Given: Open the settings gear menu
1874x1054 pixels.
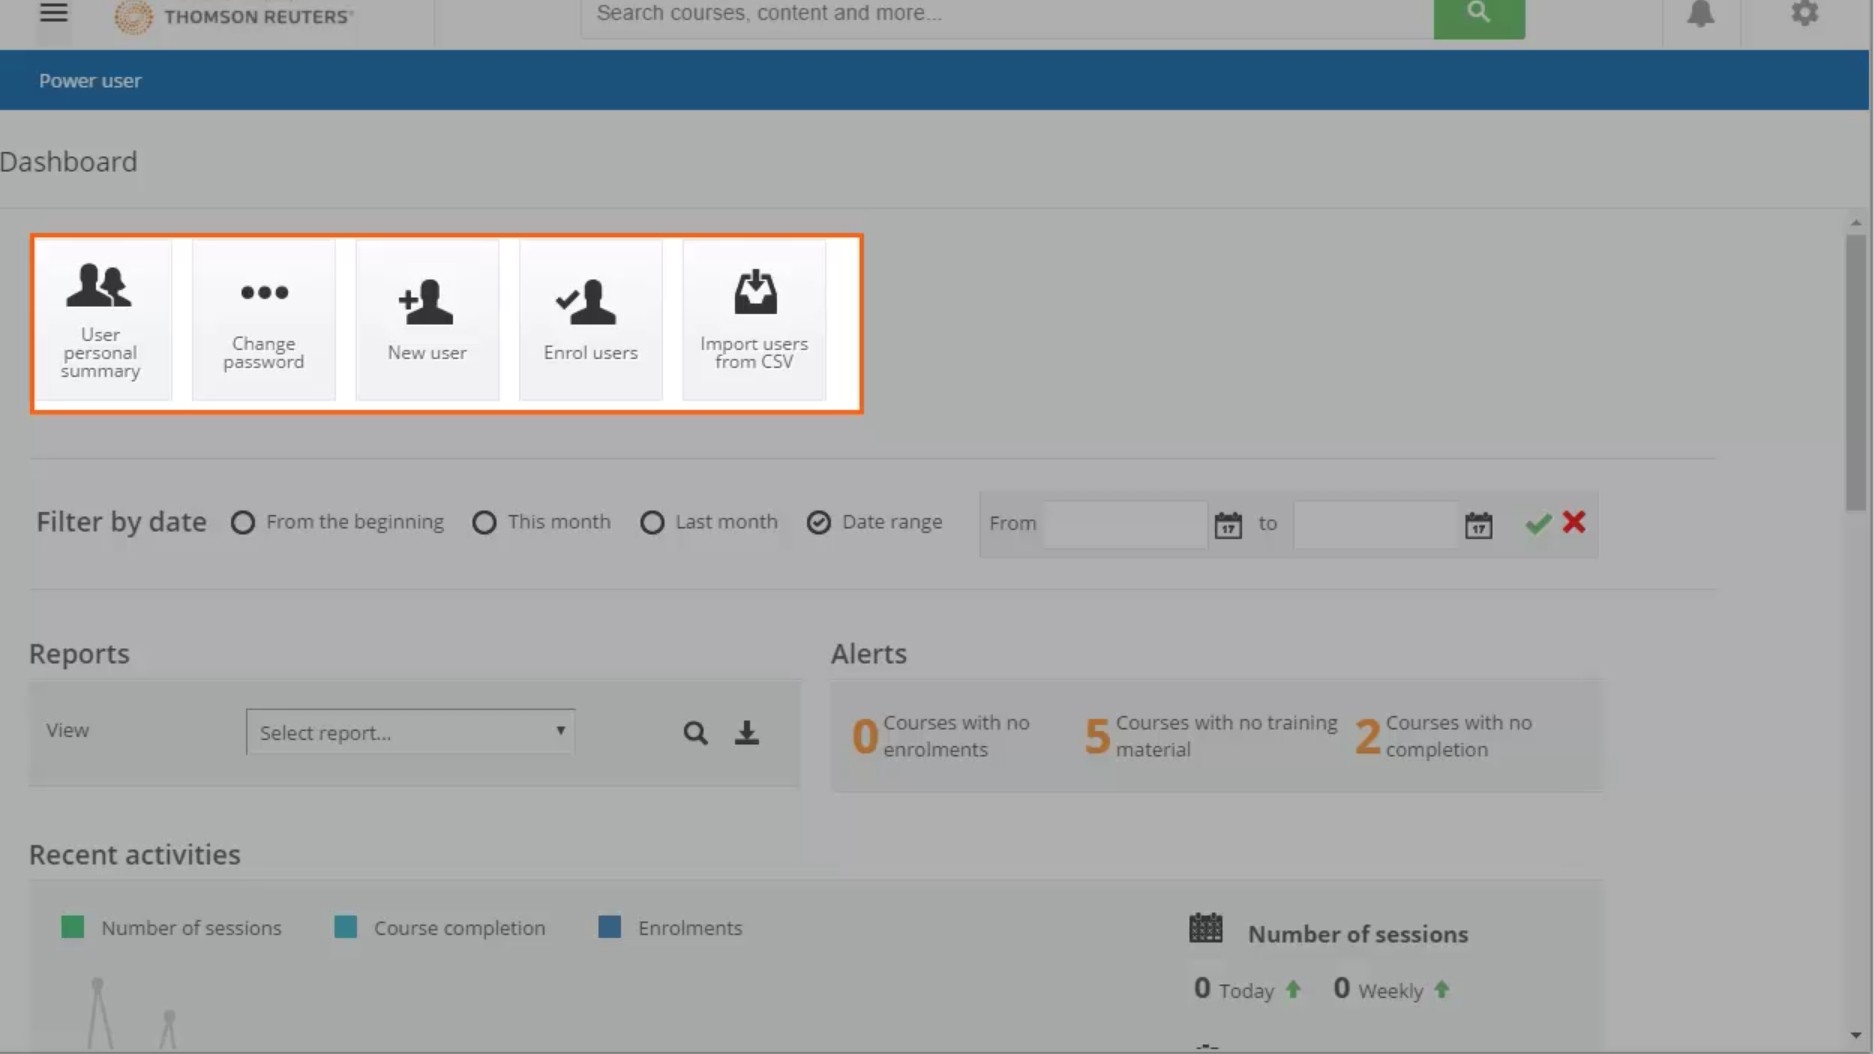Looking at the screenshot, I should (x=1804, y=14).
